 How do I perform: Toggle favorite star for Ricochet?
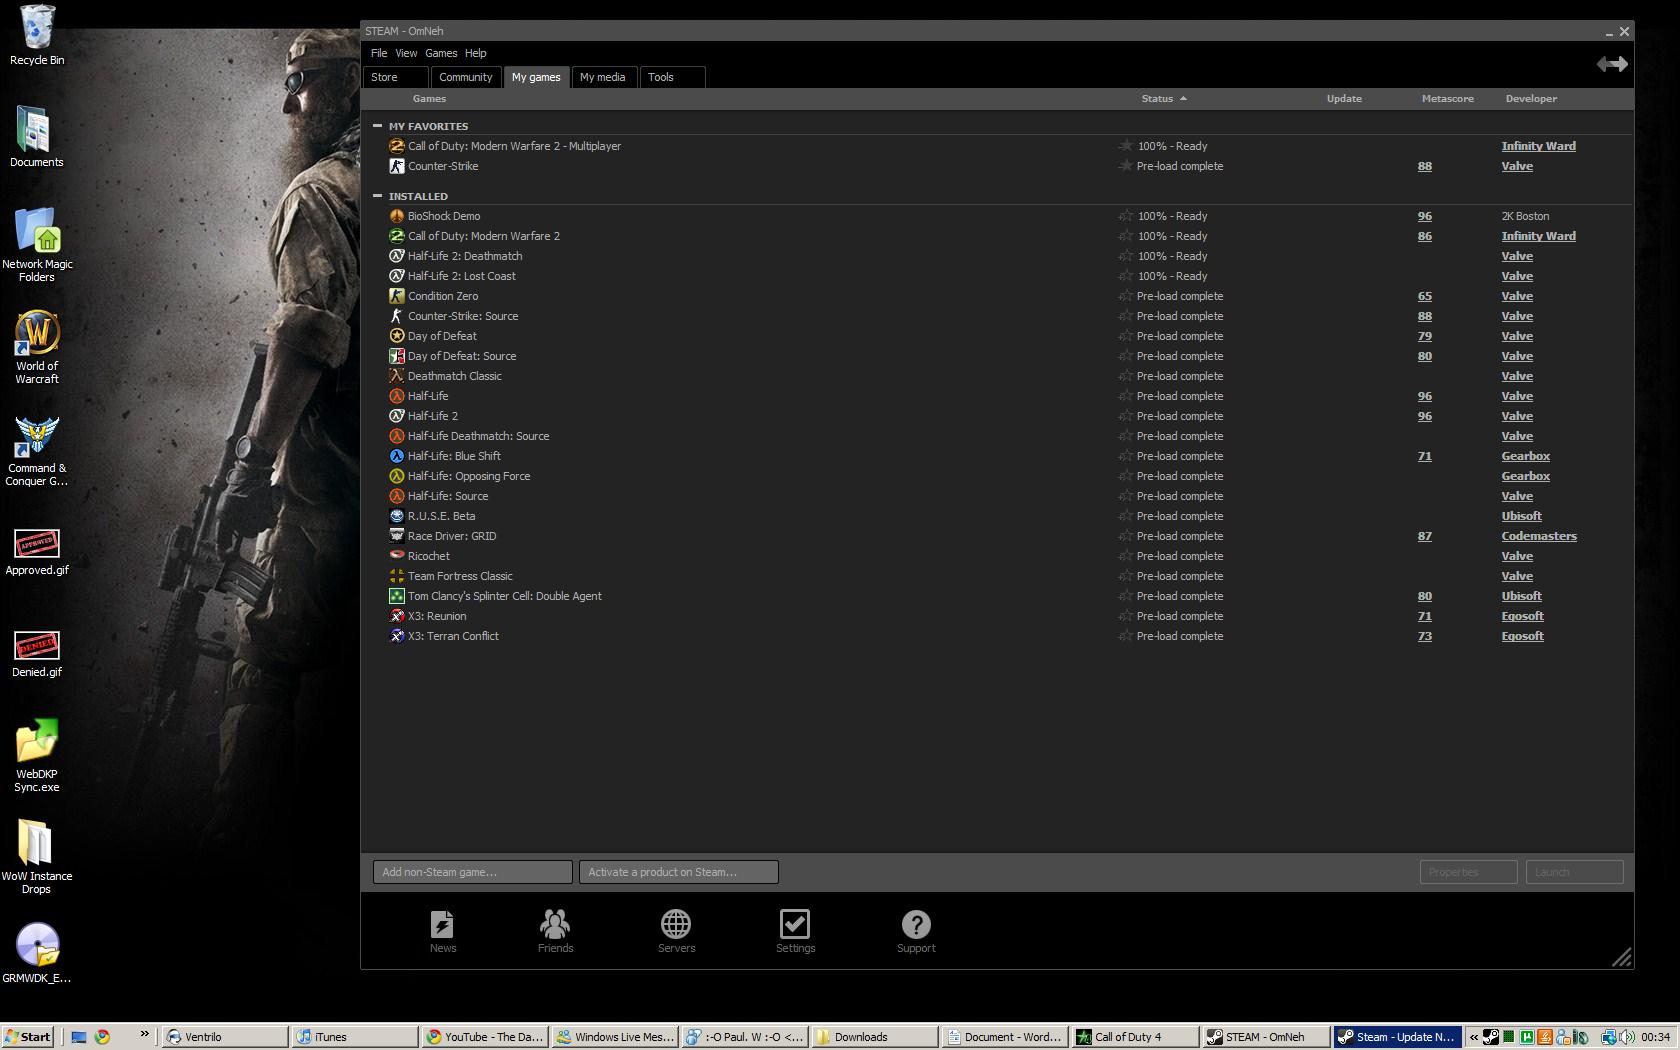[1125, 556]
